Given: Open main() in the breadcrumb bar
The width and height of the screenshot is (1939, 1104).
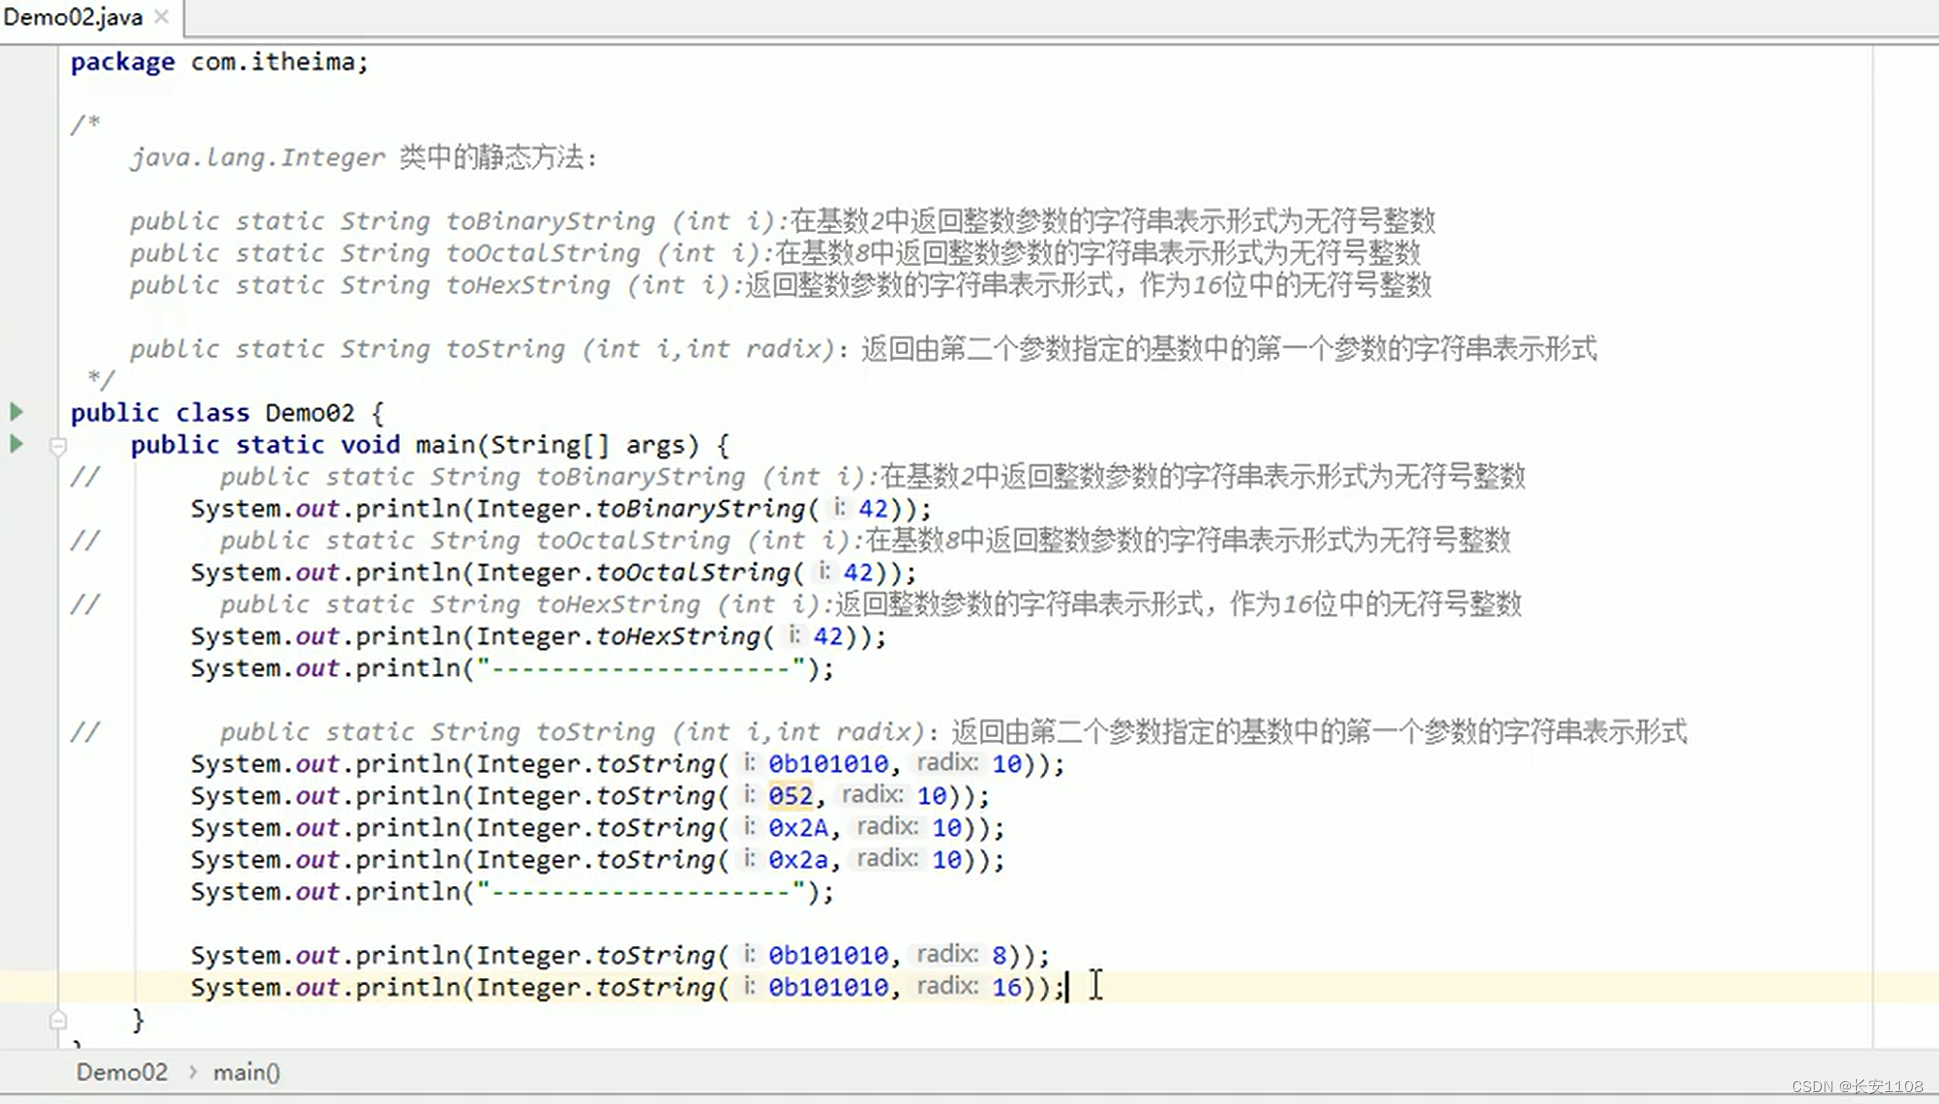Looking at the screenshot, I should coord(246,1072).
